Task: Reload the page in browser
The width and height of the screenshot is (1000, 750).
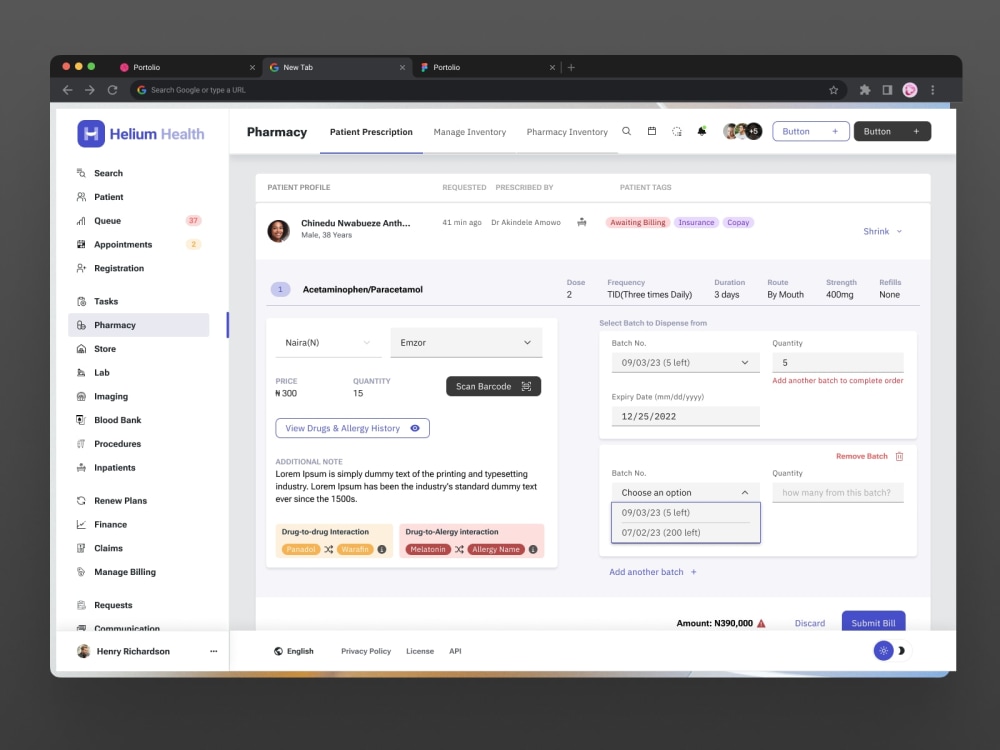Action: [x=112, y=90]
